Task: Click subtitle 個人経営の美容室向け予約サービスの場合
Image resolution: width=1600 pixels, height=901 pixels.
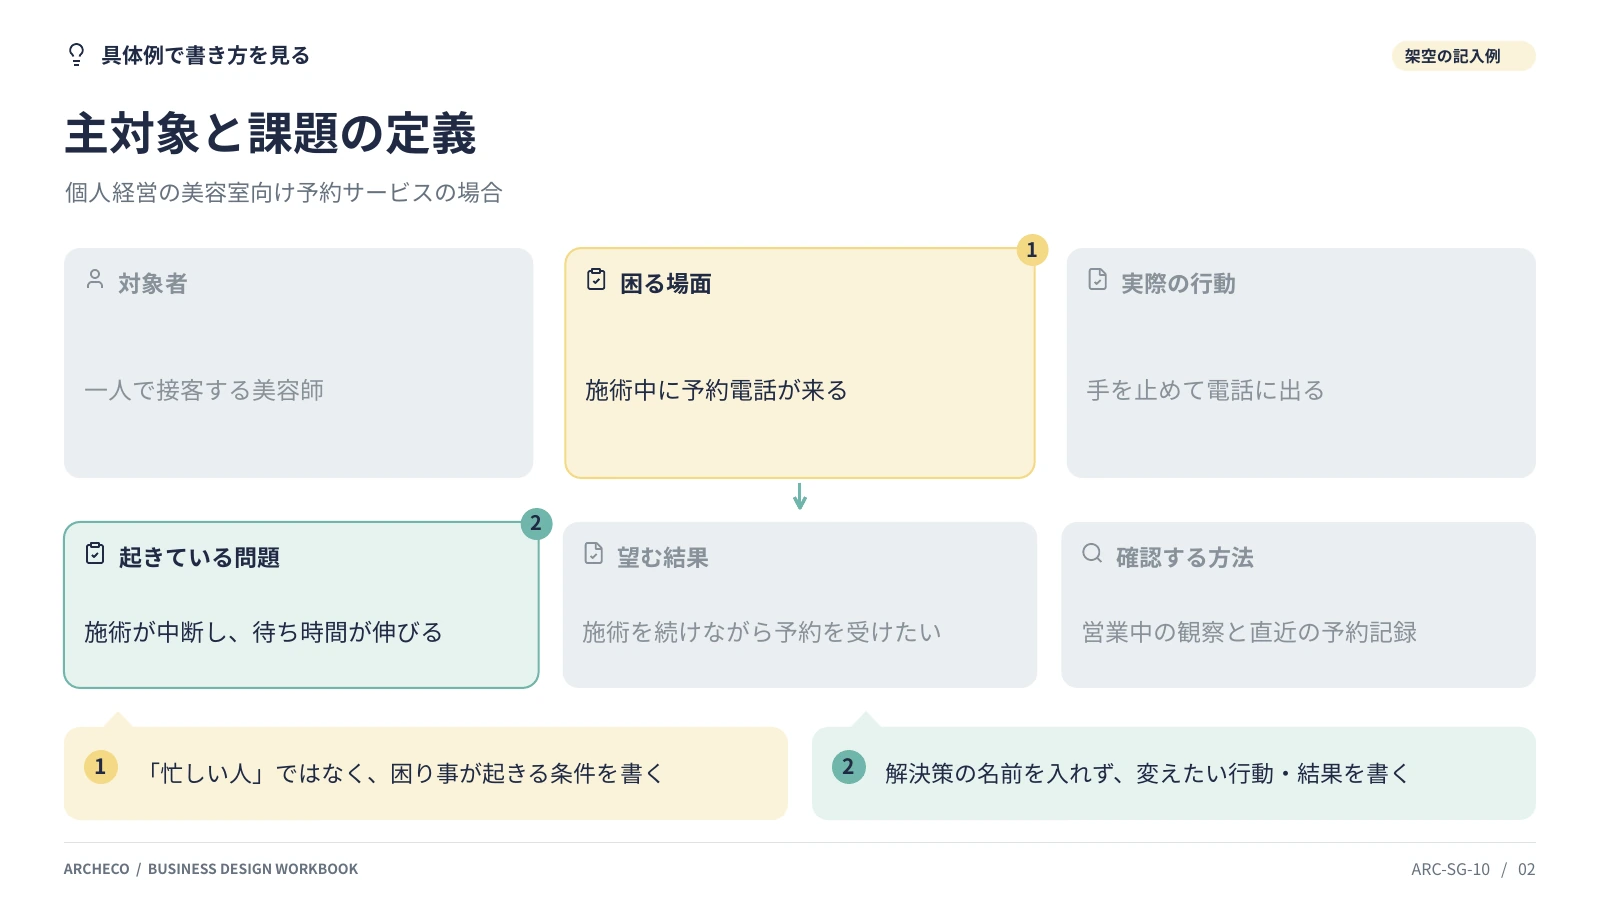Action: [x=284, y=192]
